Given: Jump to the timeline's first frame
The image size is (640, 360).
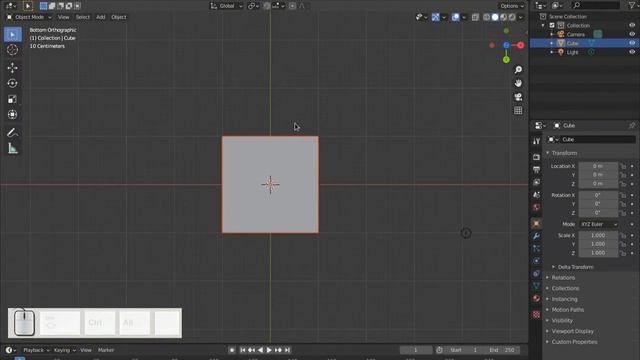Looking at the screenshot, I should pyautogui.click(x=242, y=350).
